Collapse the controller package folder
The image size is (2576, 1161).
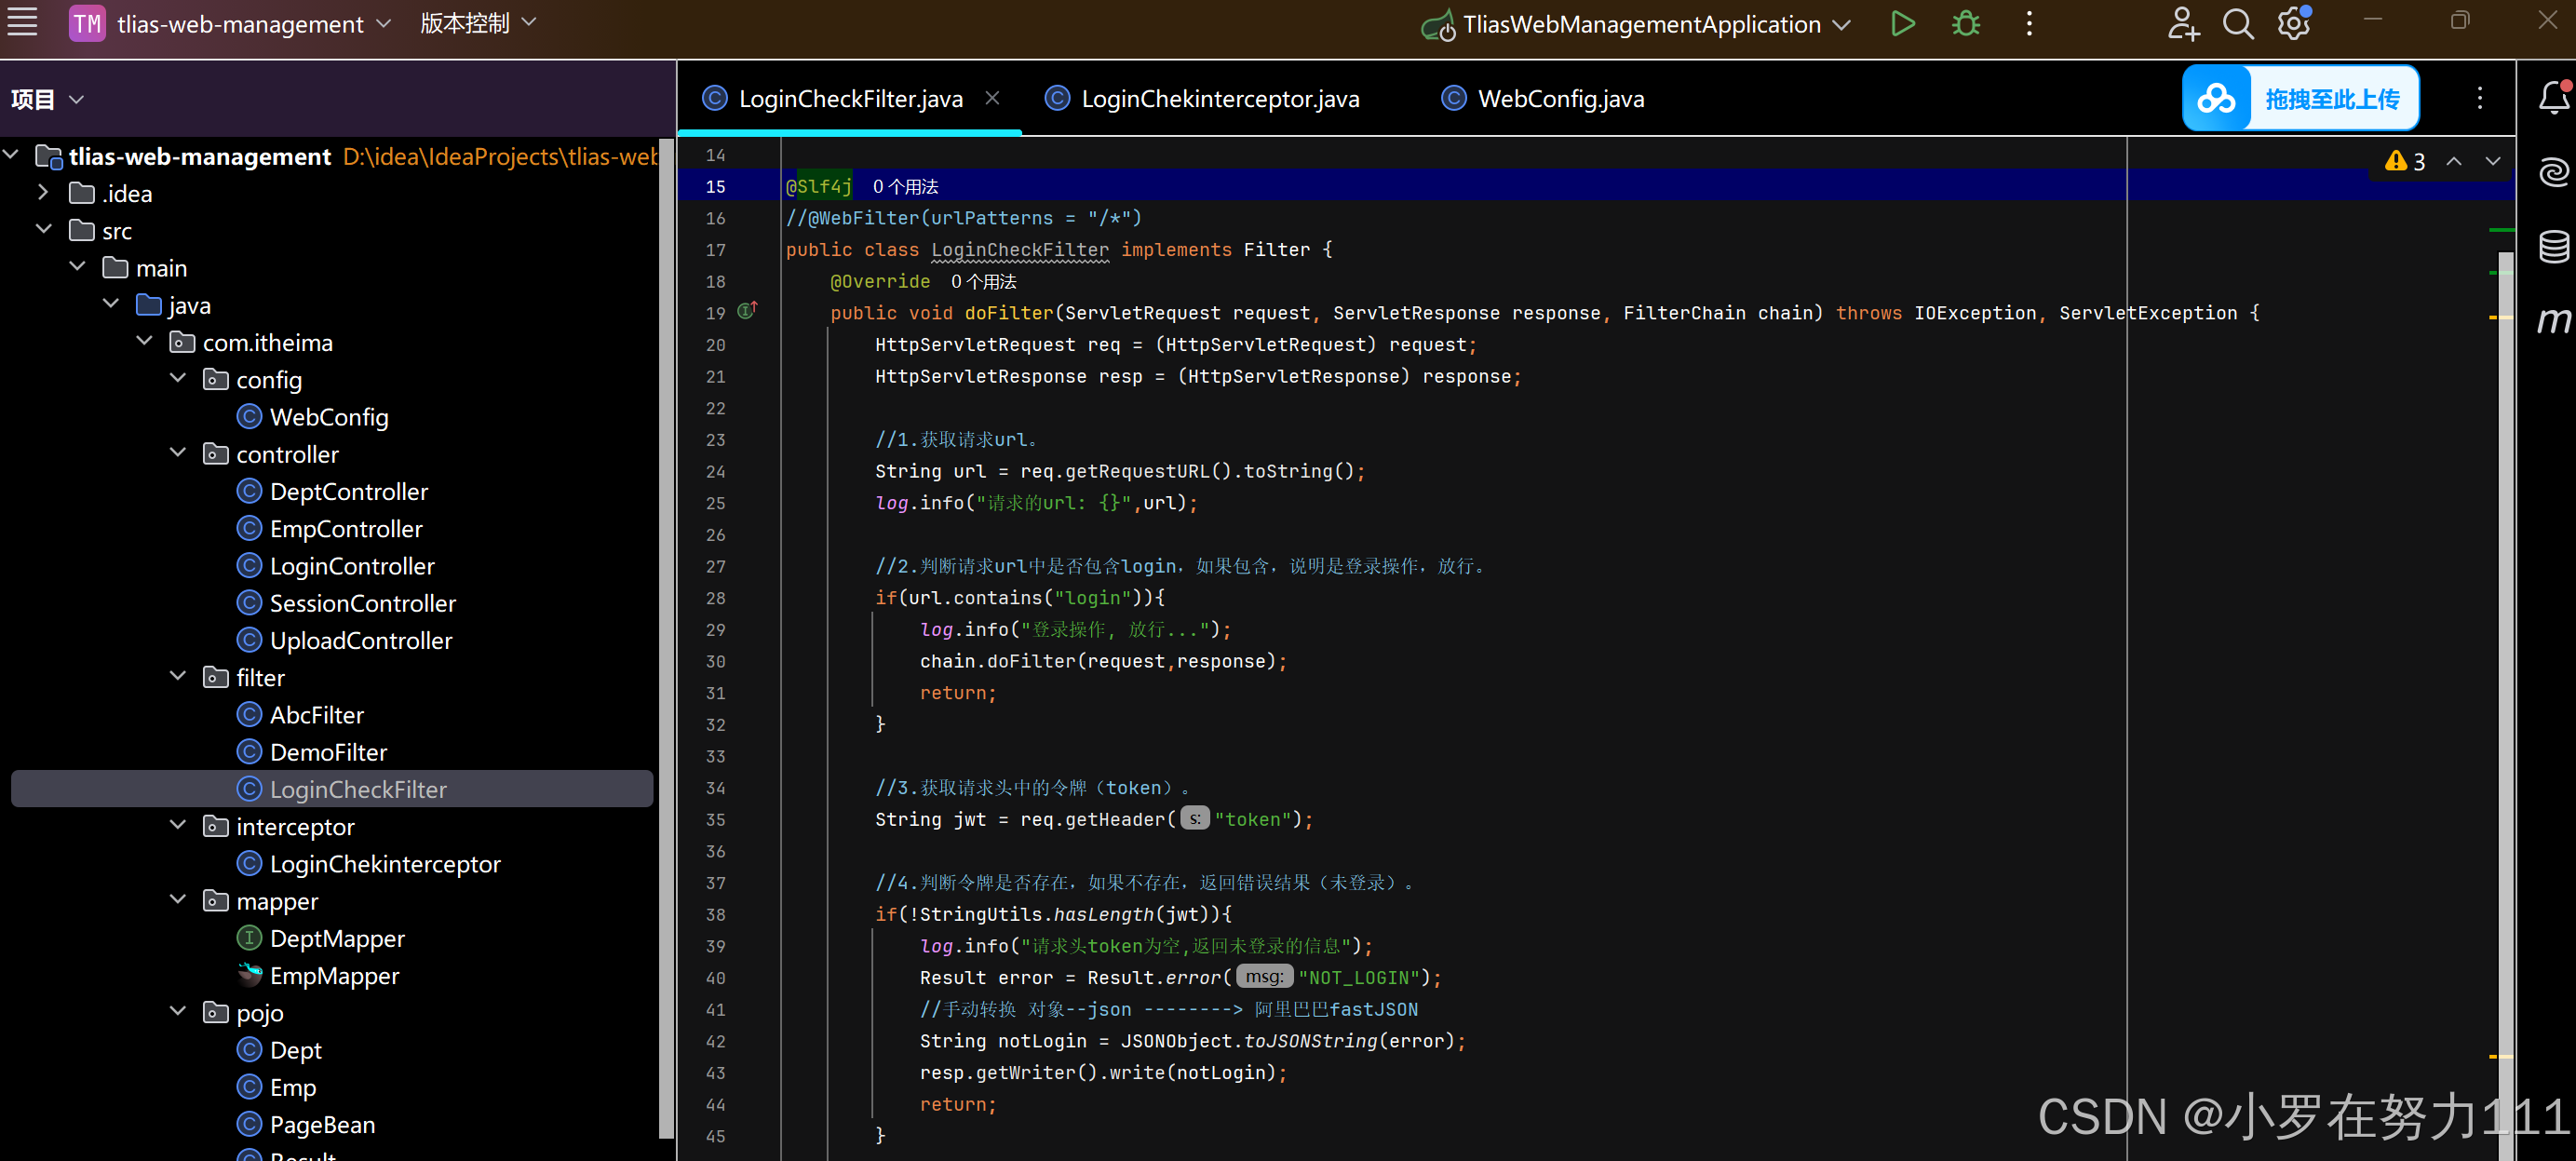[x=178, y=453]
